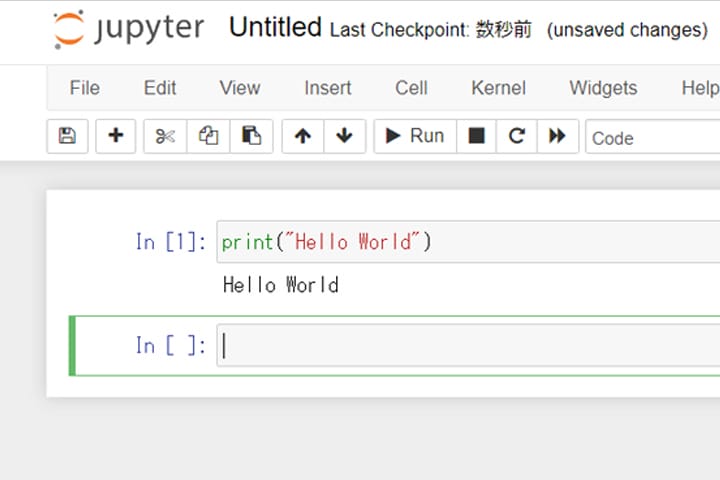The image size is (720, 480).
Task: Open the File menu
Action: 84,88
